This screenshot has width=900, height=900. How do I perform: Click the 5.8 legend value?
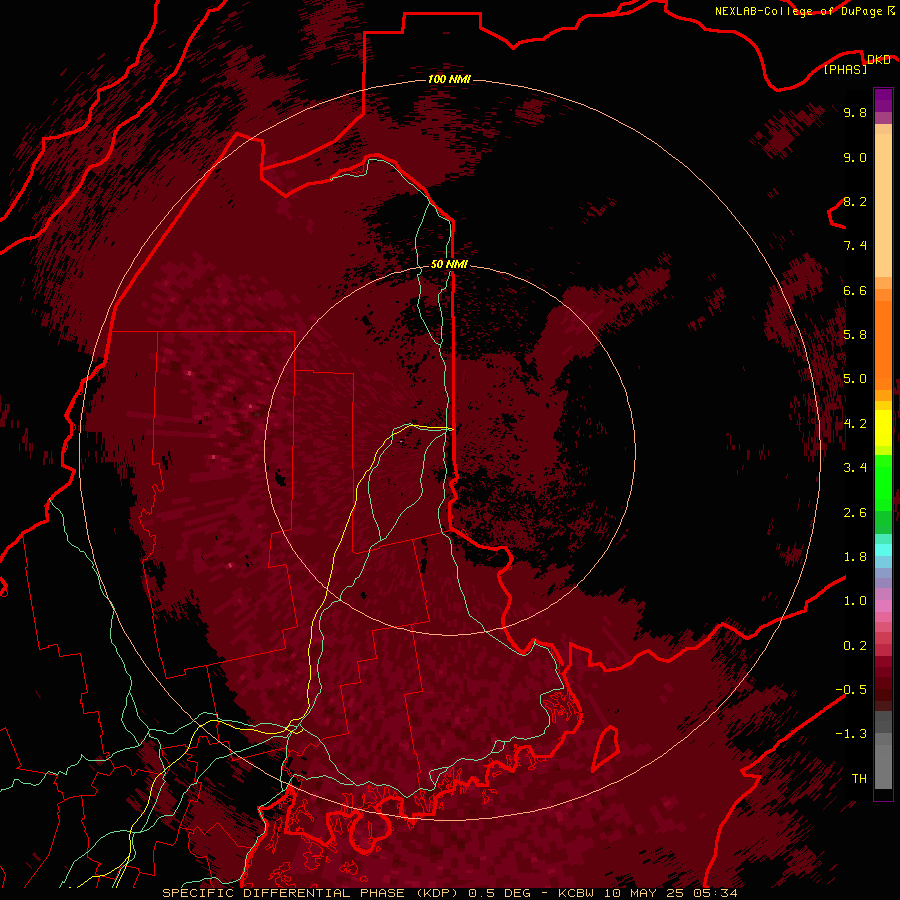pos(855,335)
